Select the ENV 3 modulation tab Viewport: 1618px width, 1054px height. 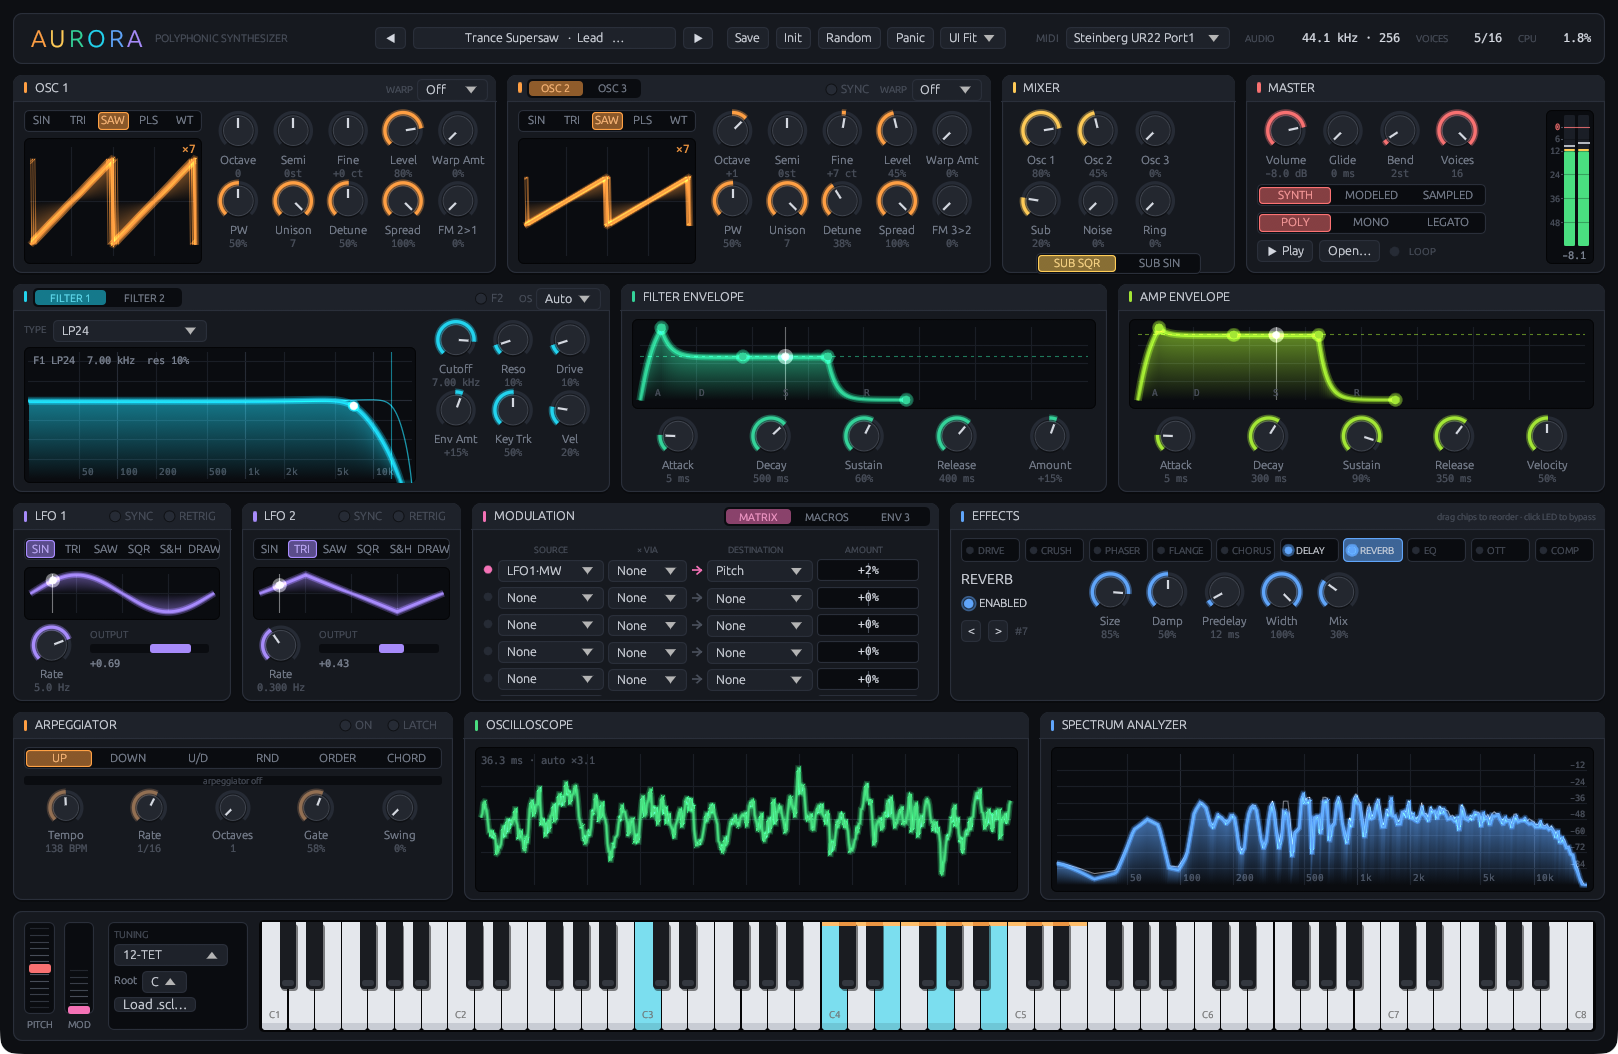(895, 517)
